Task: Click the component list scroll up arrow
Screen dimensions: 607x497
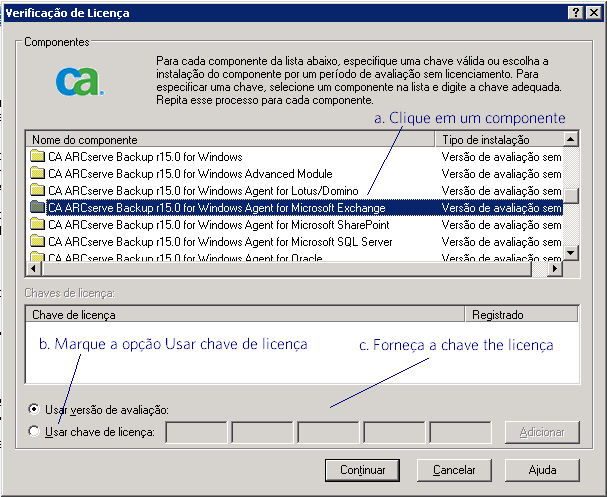Action: click(x=570, y=140)
